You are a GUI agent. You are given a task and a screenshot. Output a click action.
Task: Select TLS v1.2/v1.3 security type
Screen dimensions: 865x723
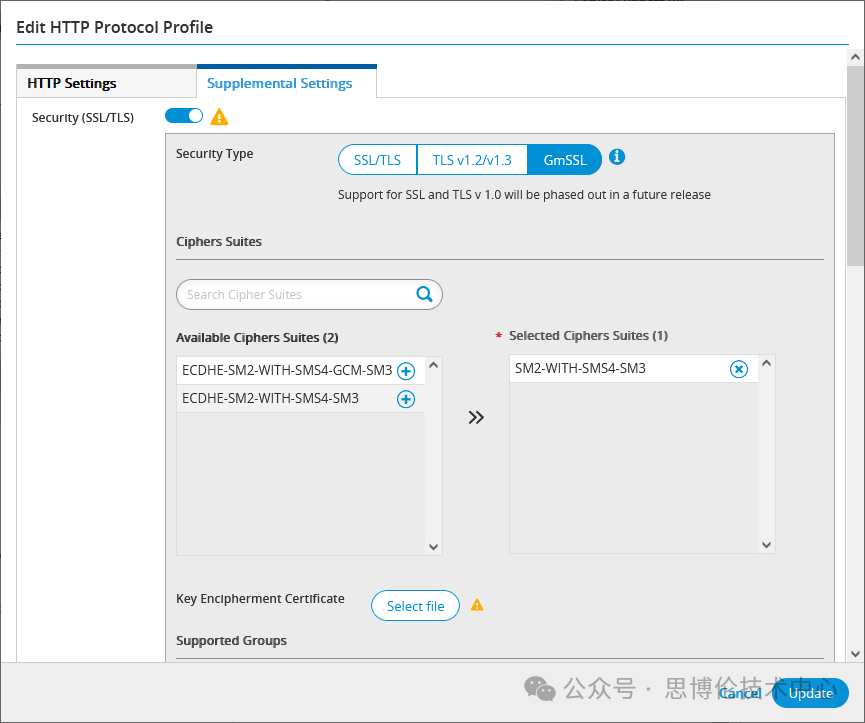click(x=472, y=160)
